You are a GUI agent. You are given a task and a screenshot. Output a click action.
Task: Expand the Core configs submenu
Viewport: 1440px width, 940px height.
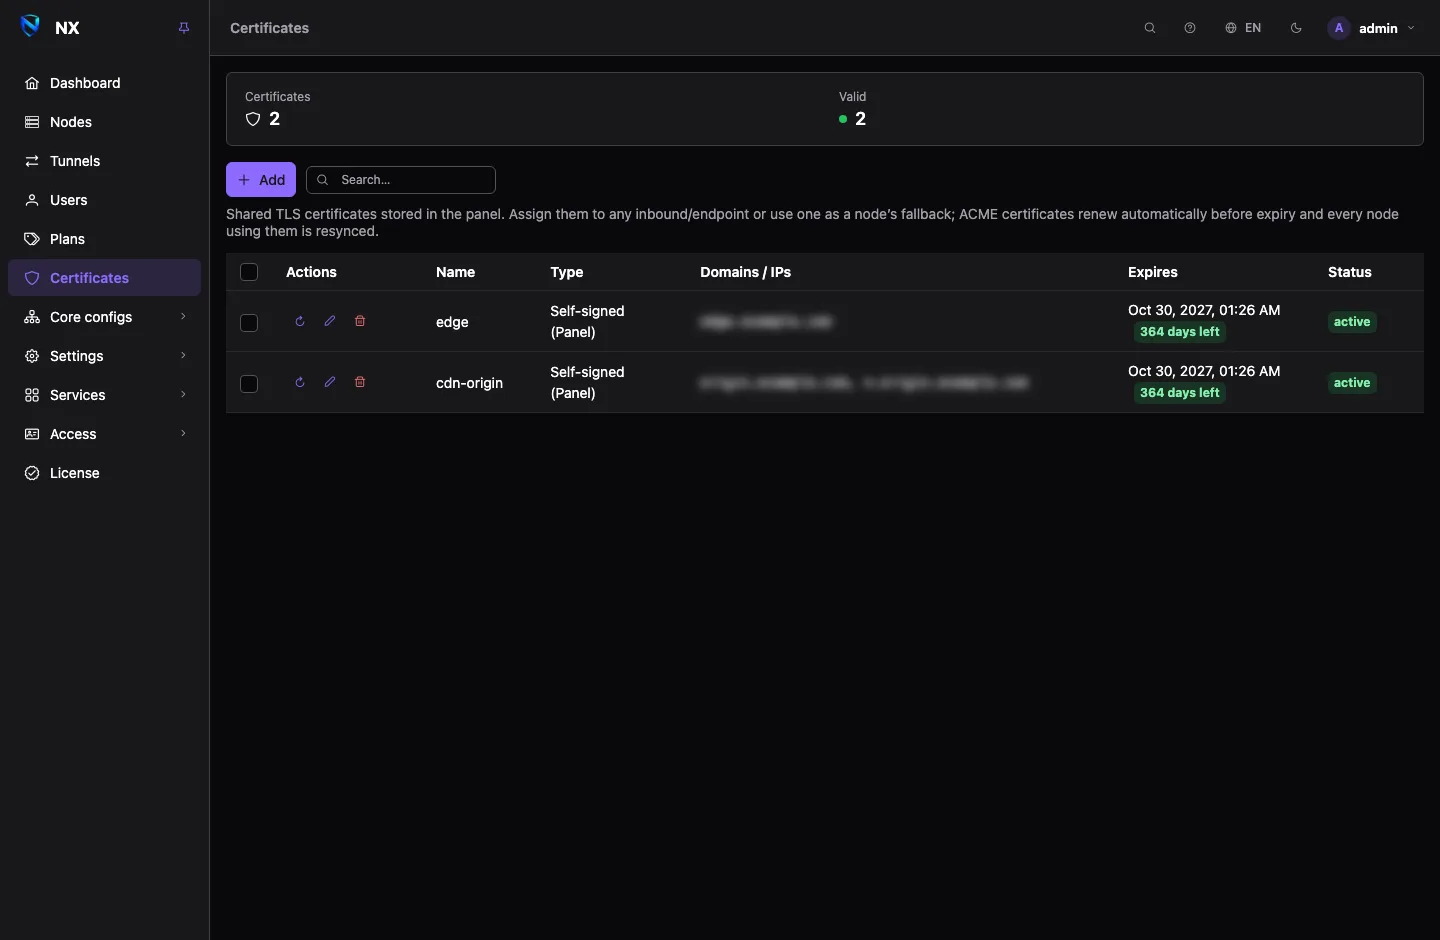tap(105, 317)
